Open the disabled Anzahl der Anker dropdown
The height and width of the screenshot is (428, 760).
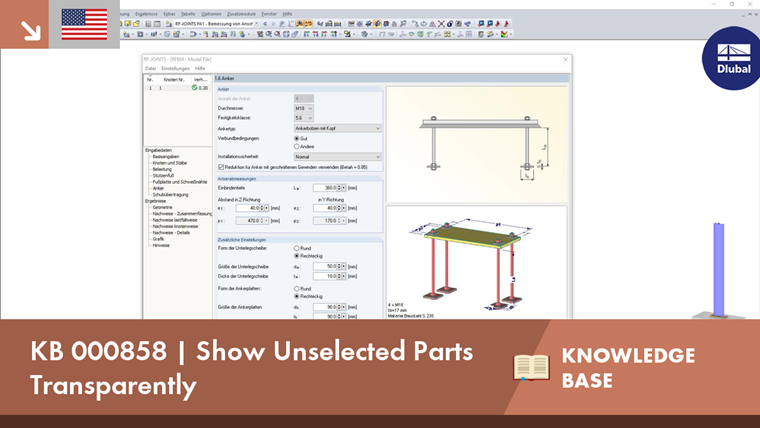pyautogui.click(x=304, y=98)
